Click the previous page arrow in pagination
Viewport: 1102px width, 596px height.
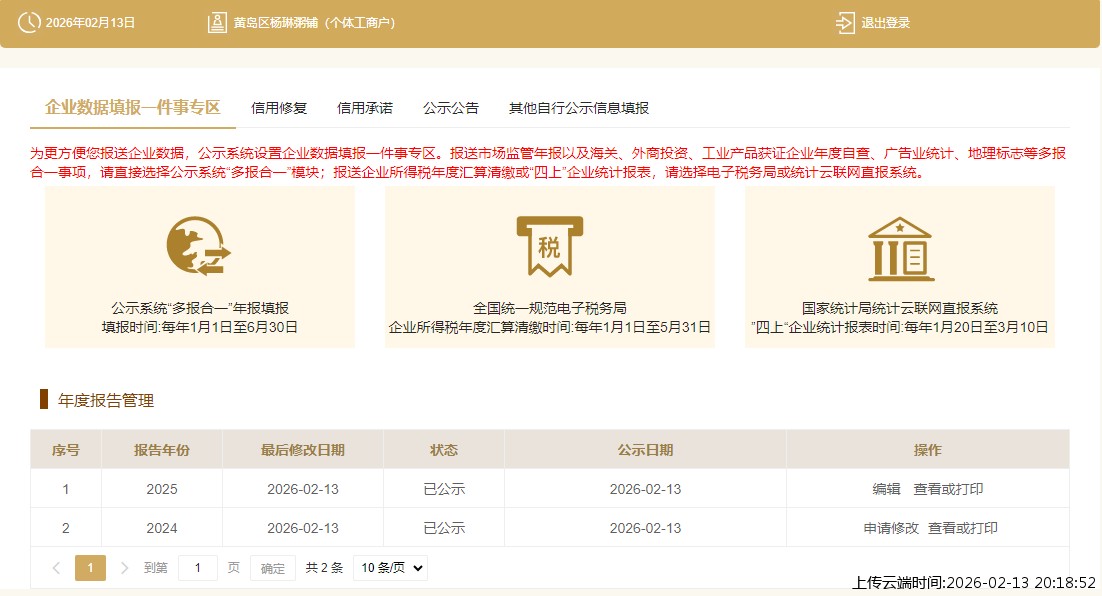(x=56, y=567)
